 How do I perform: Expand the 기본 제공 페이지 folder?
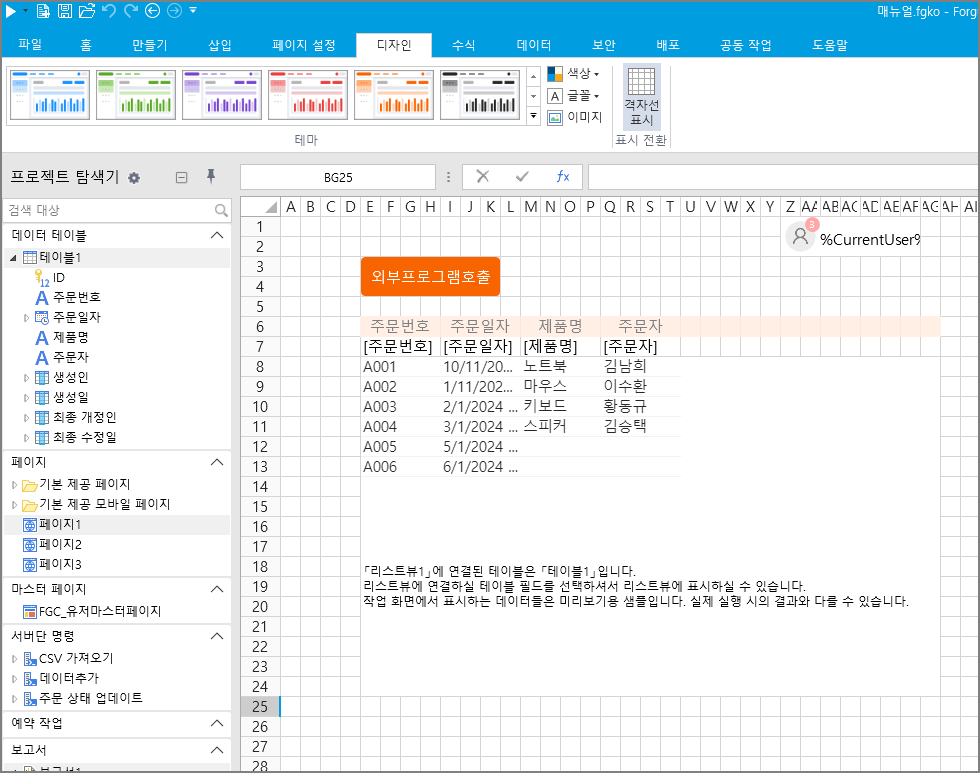tap(14, 484)
